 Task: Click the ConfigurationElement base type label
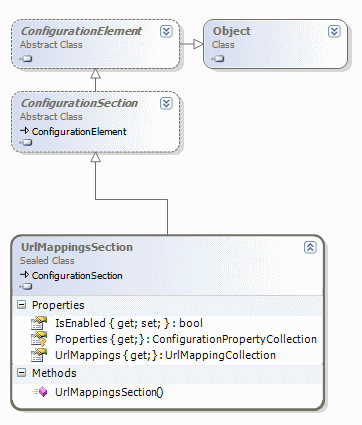click(79, 132)
